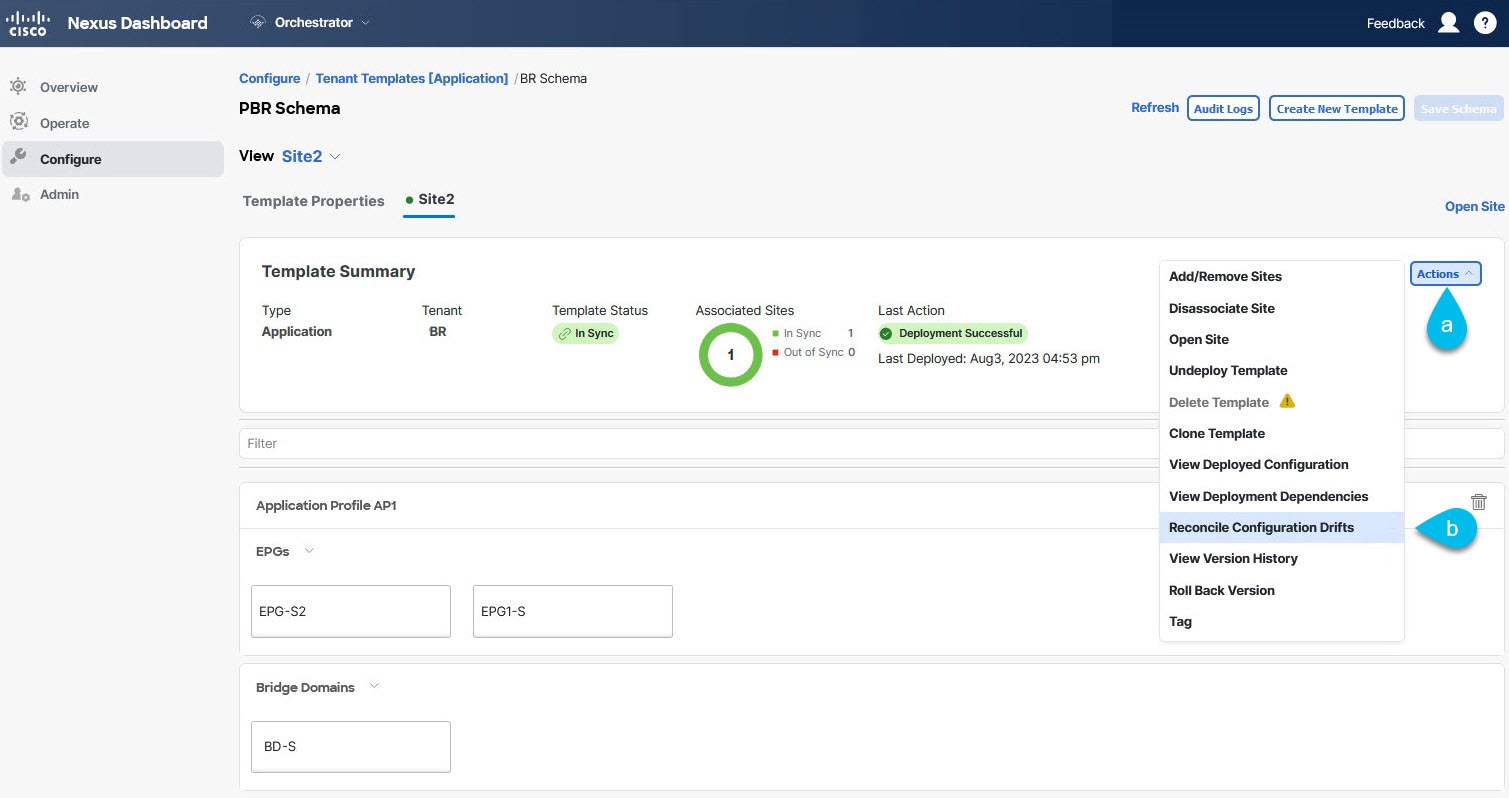Click the Orchestrator service icon
This screenshot has width=1509, height=798.
pos(257,23)
